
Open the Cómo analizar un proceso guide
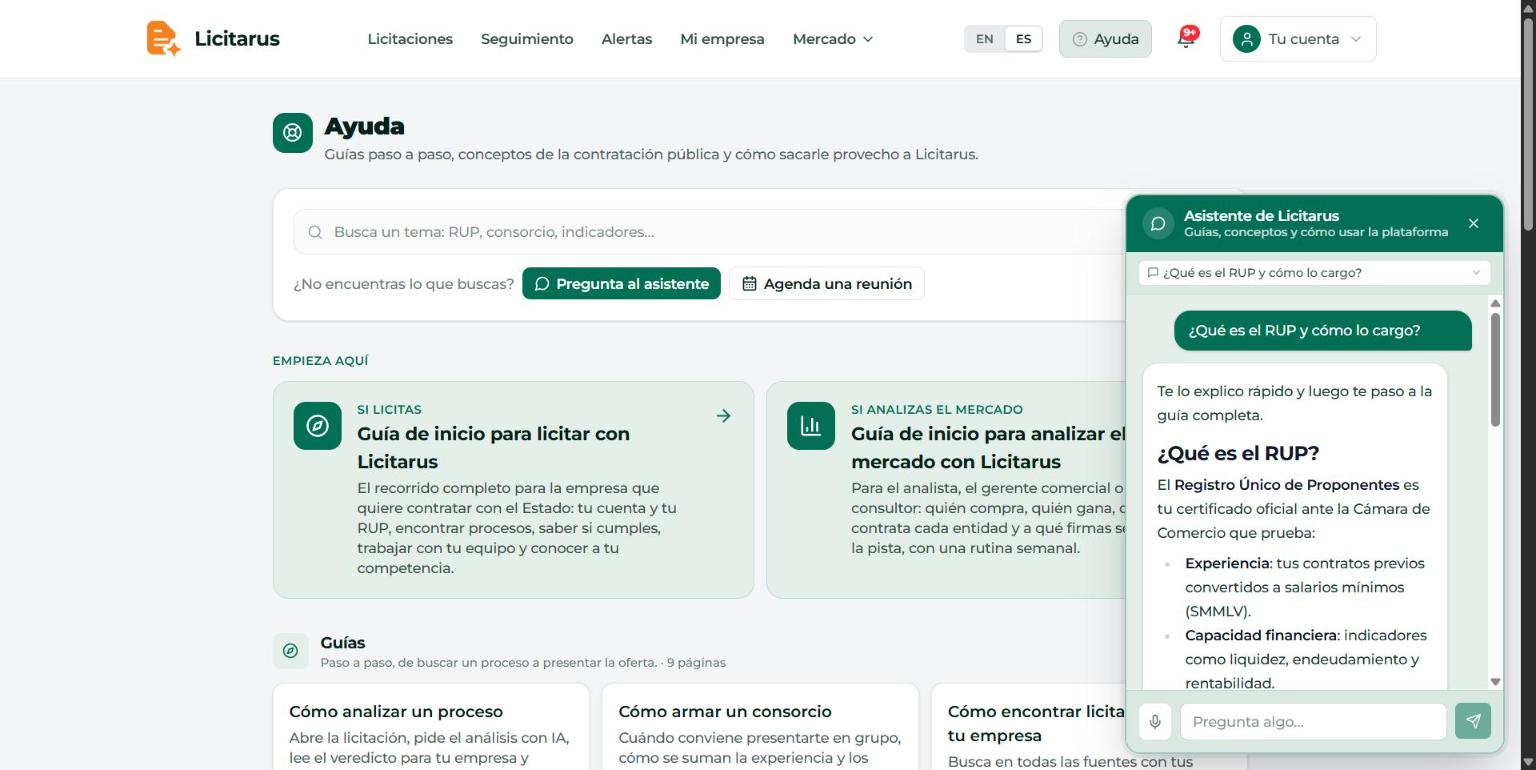[431, 727]
